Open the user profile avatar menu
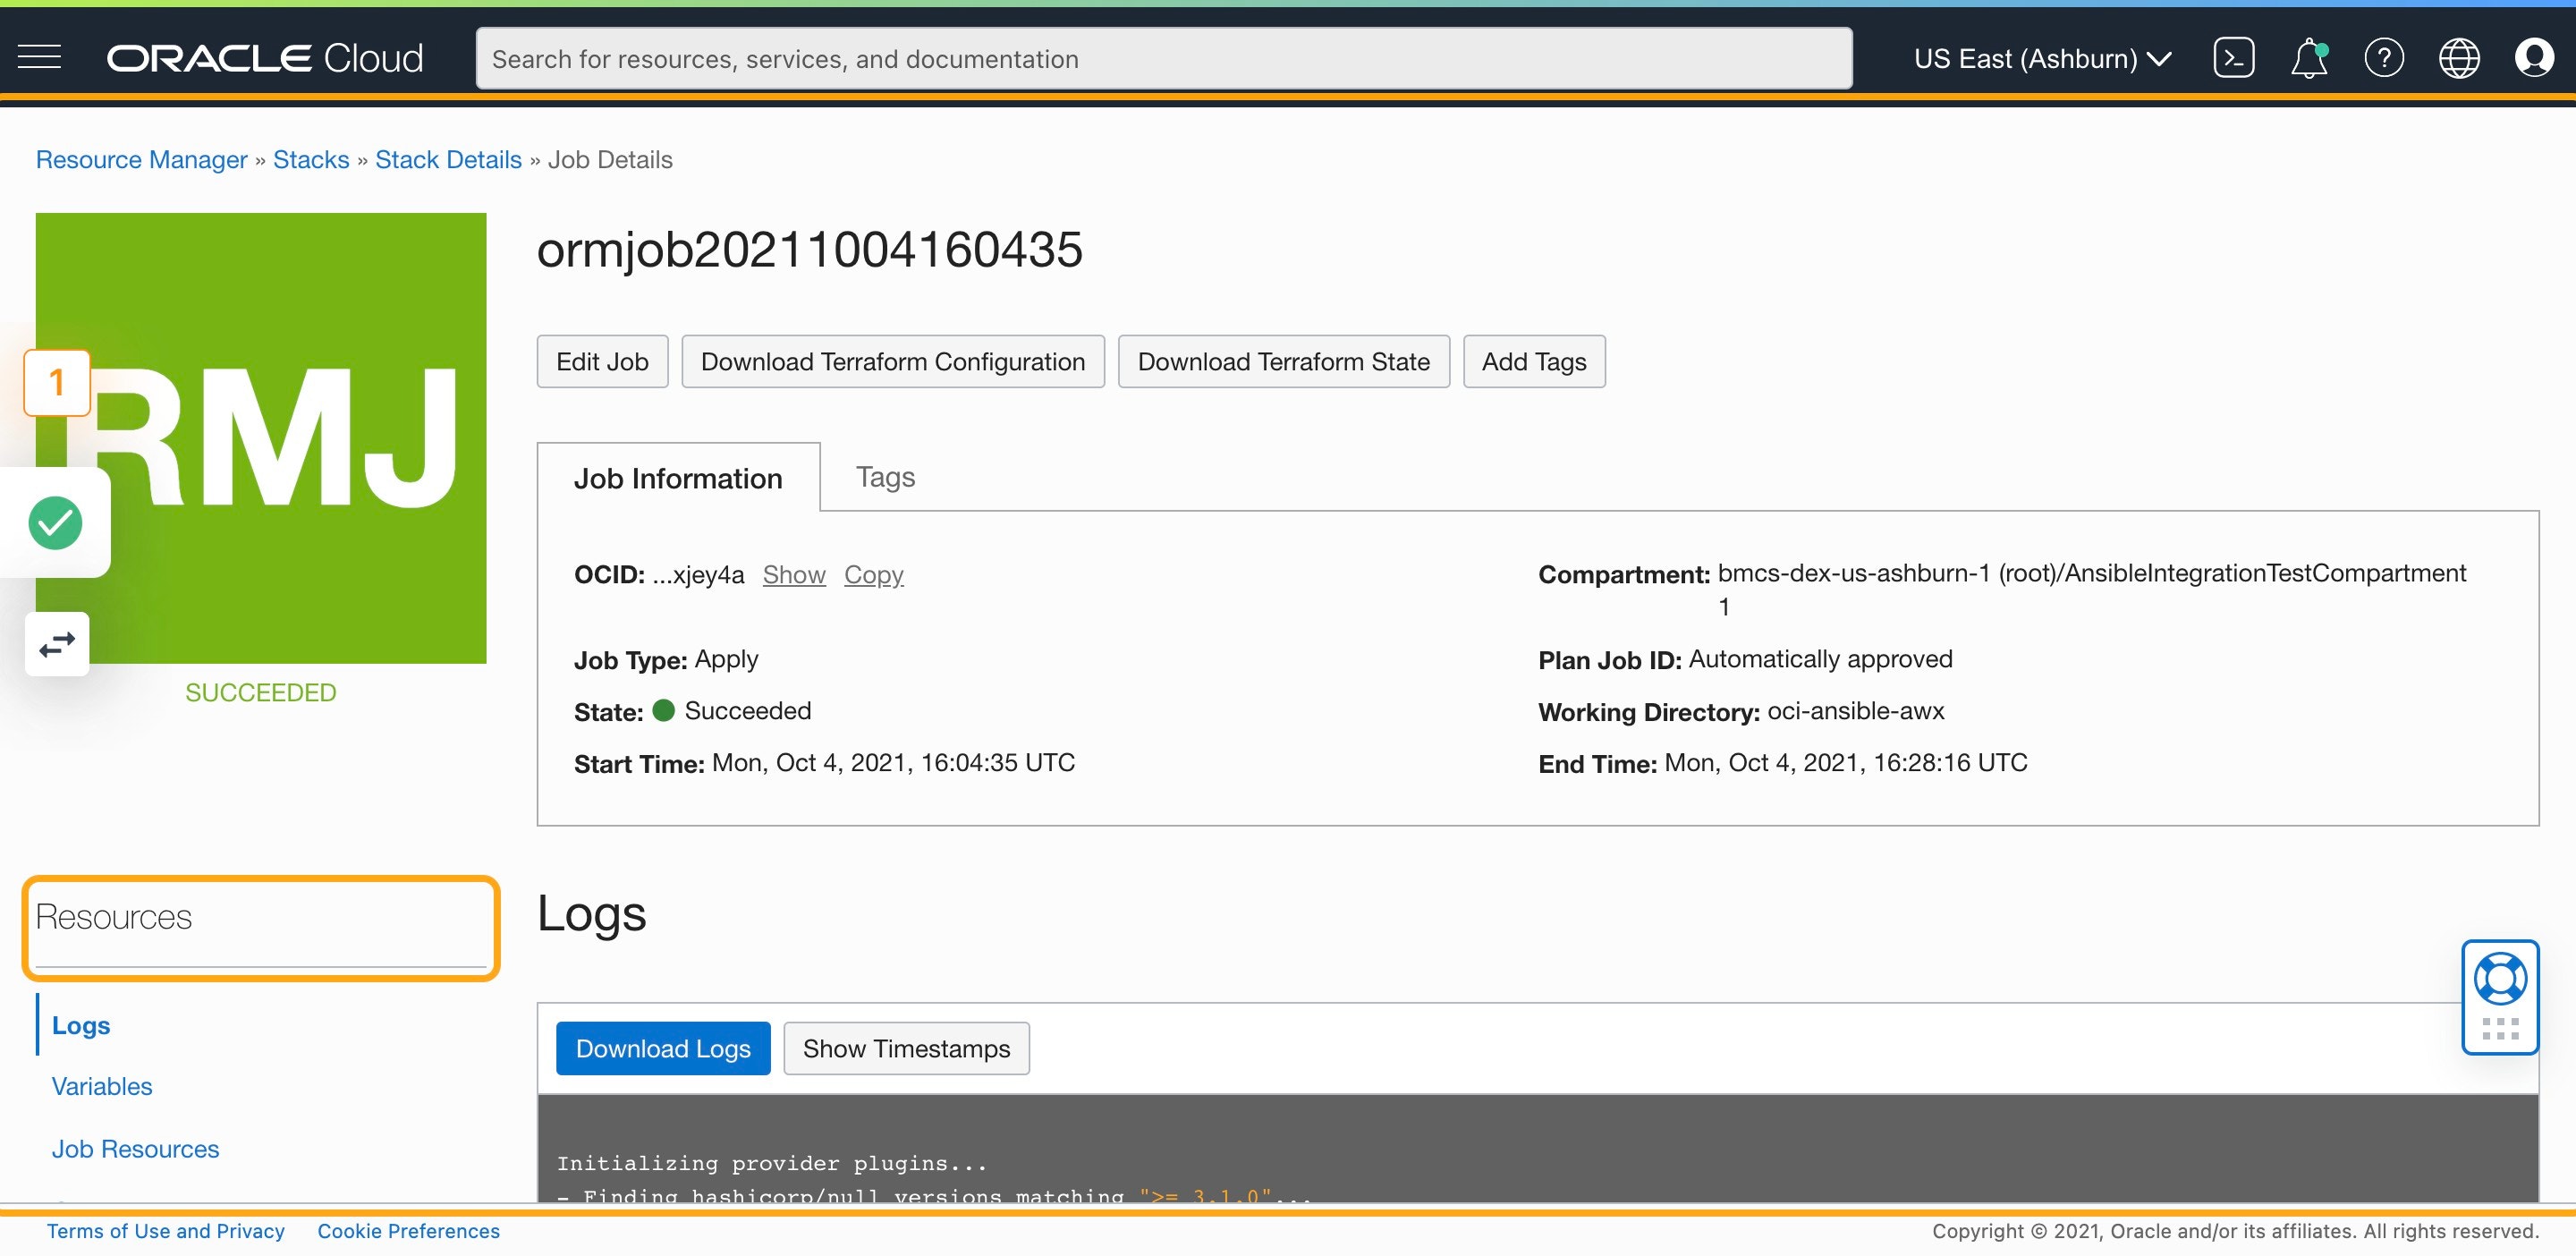 pos(2534,58)
